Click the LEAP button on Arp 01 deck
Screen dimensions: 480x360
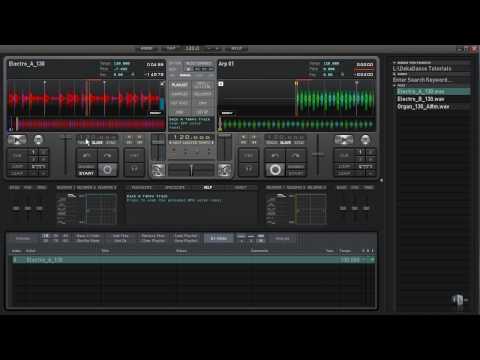pos(344,173)
